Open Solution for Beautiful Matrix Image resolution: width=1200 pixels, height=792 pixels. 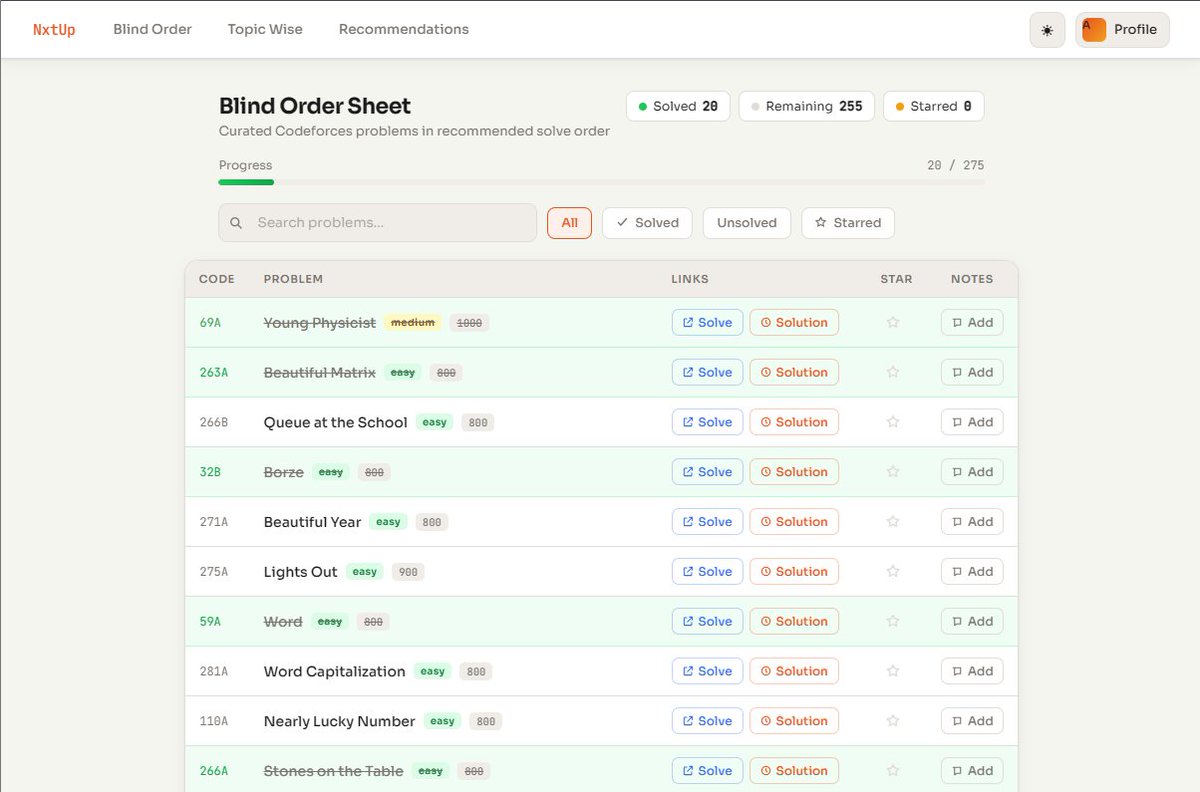tap(794, 372)
